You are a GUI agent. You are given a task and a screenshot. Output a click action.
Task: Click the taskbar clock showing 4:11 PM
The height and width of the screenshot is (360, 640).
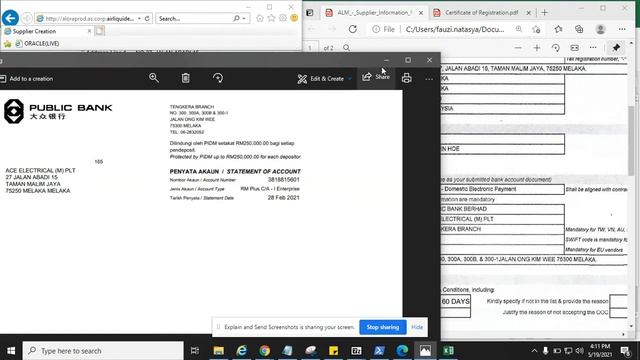[600, 351]
